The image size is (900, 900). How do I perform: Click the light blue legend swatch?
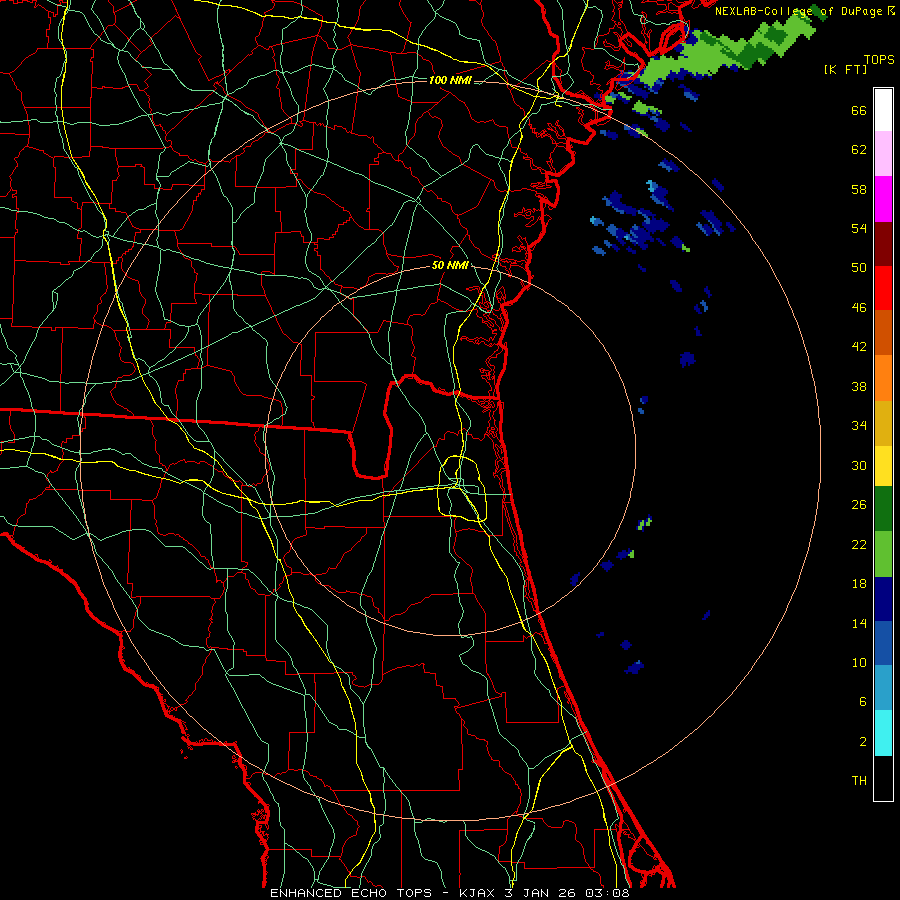tap(883, 688)
